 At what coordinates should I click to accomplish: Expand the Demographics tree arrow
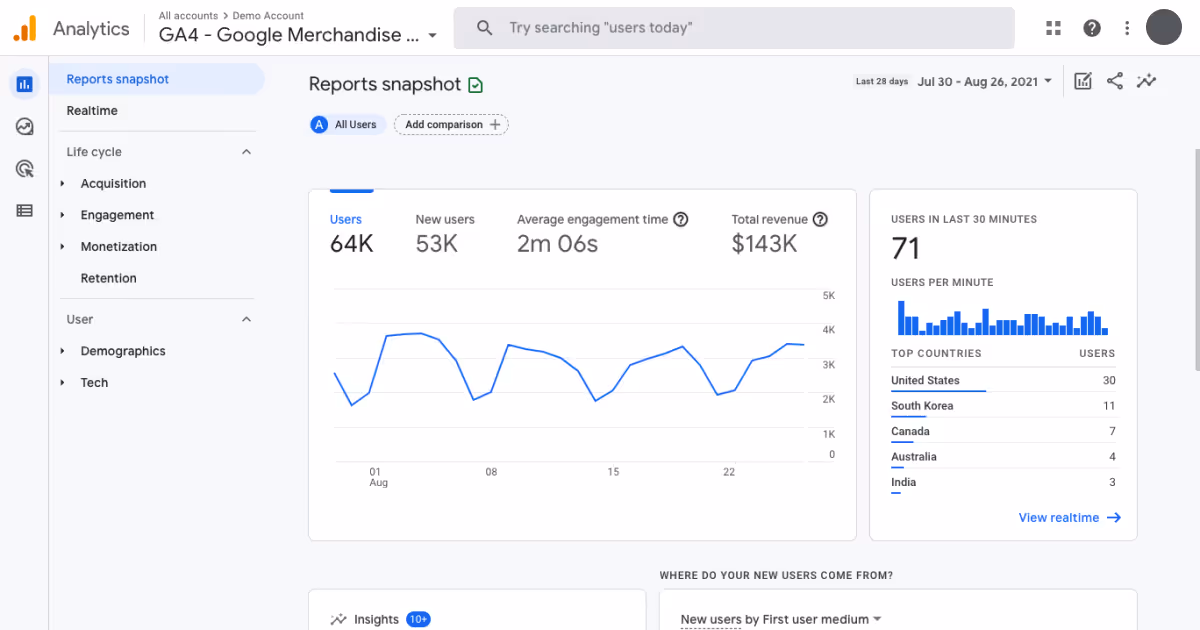point(62,351)
